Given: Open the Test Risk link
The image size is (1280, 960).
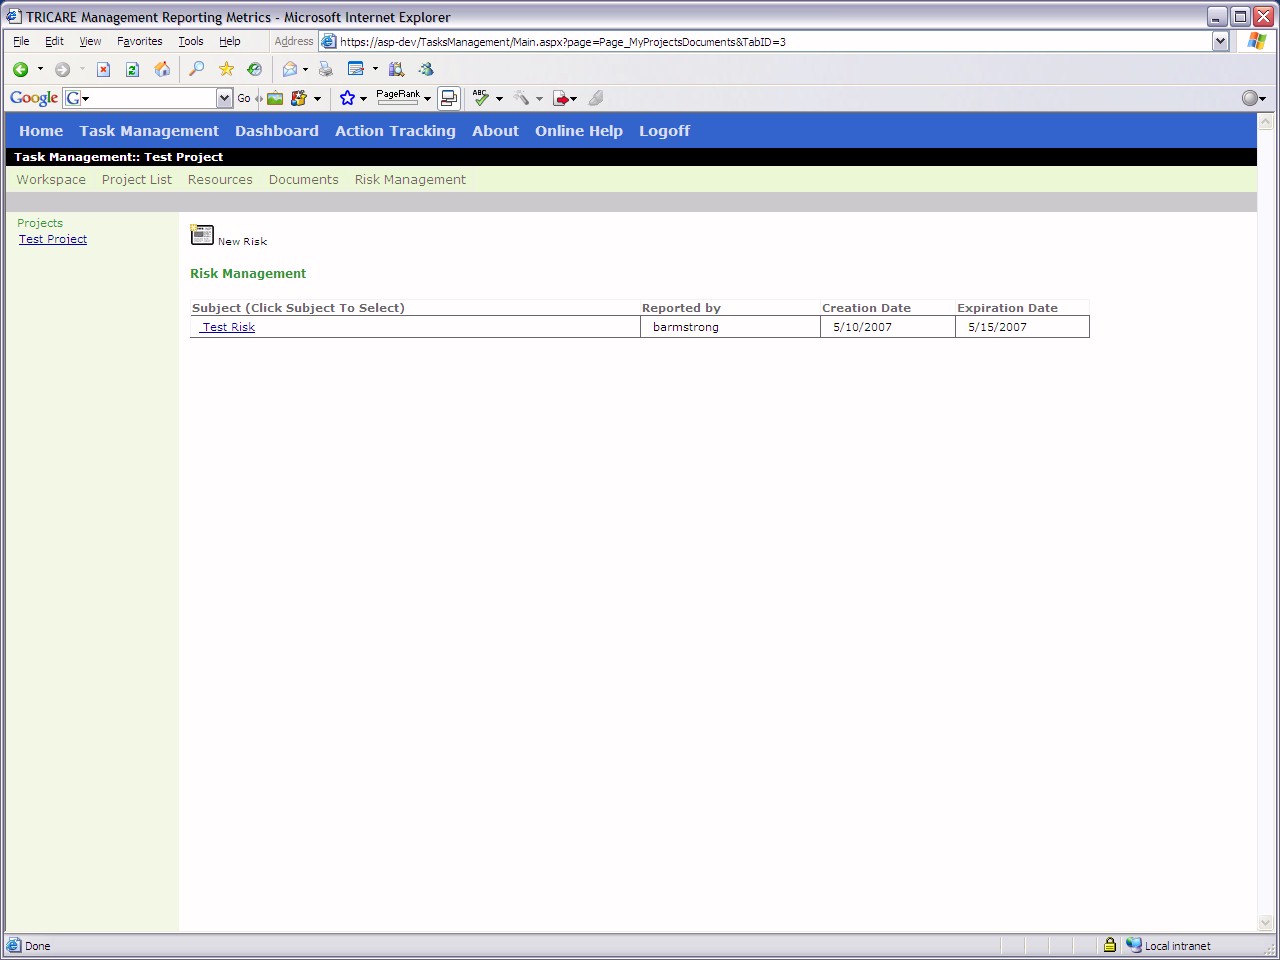Looking at the screenshot, I should 228,327.
